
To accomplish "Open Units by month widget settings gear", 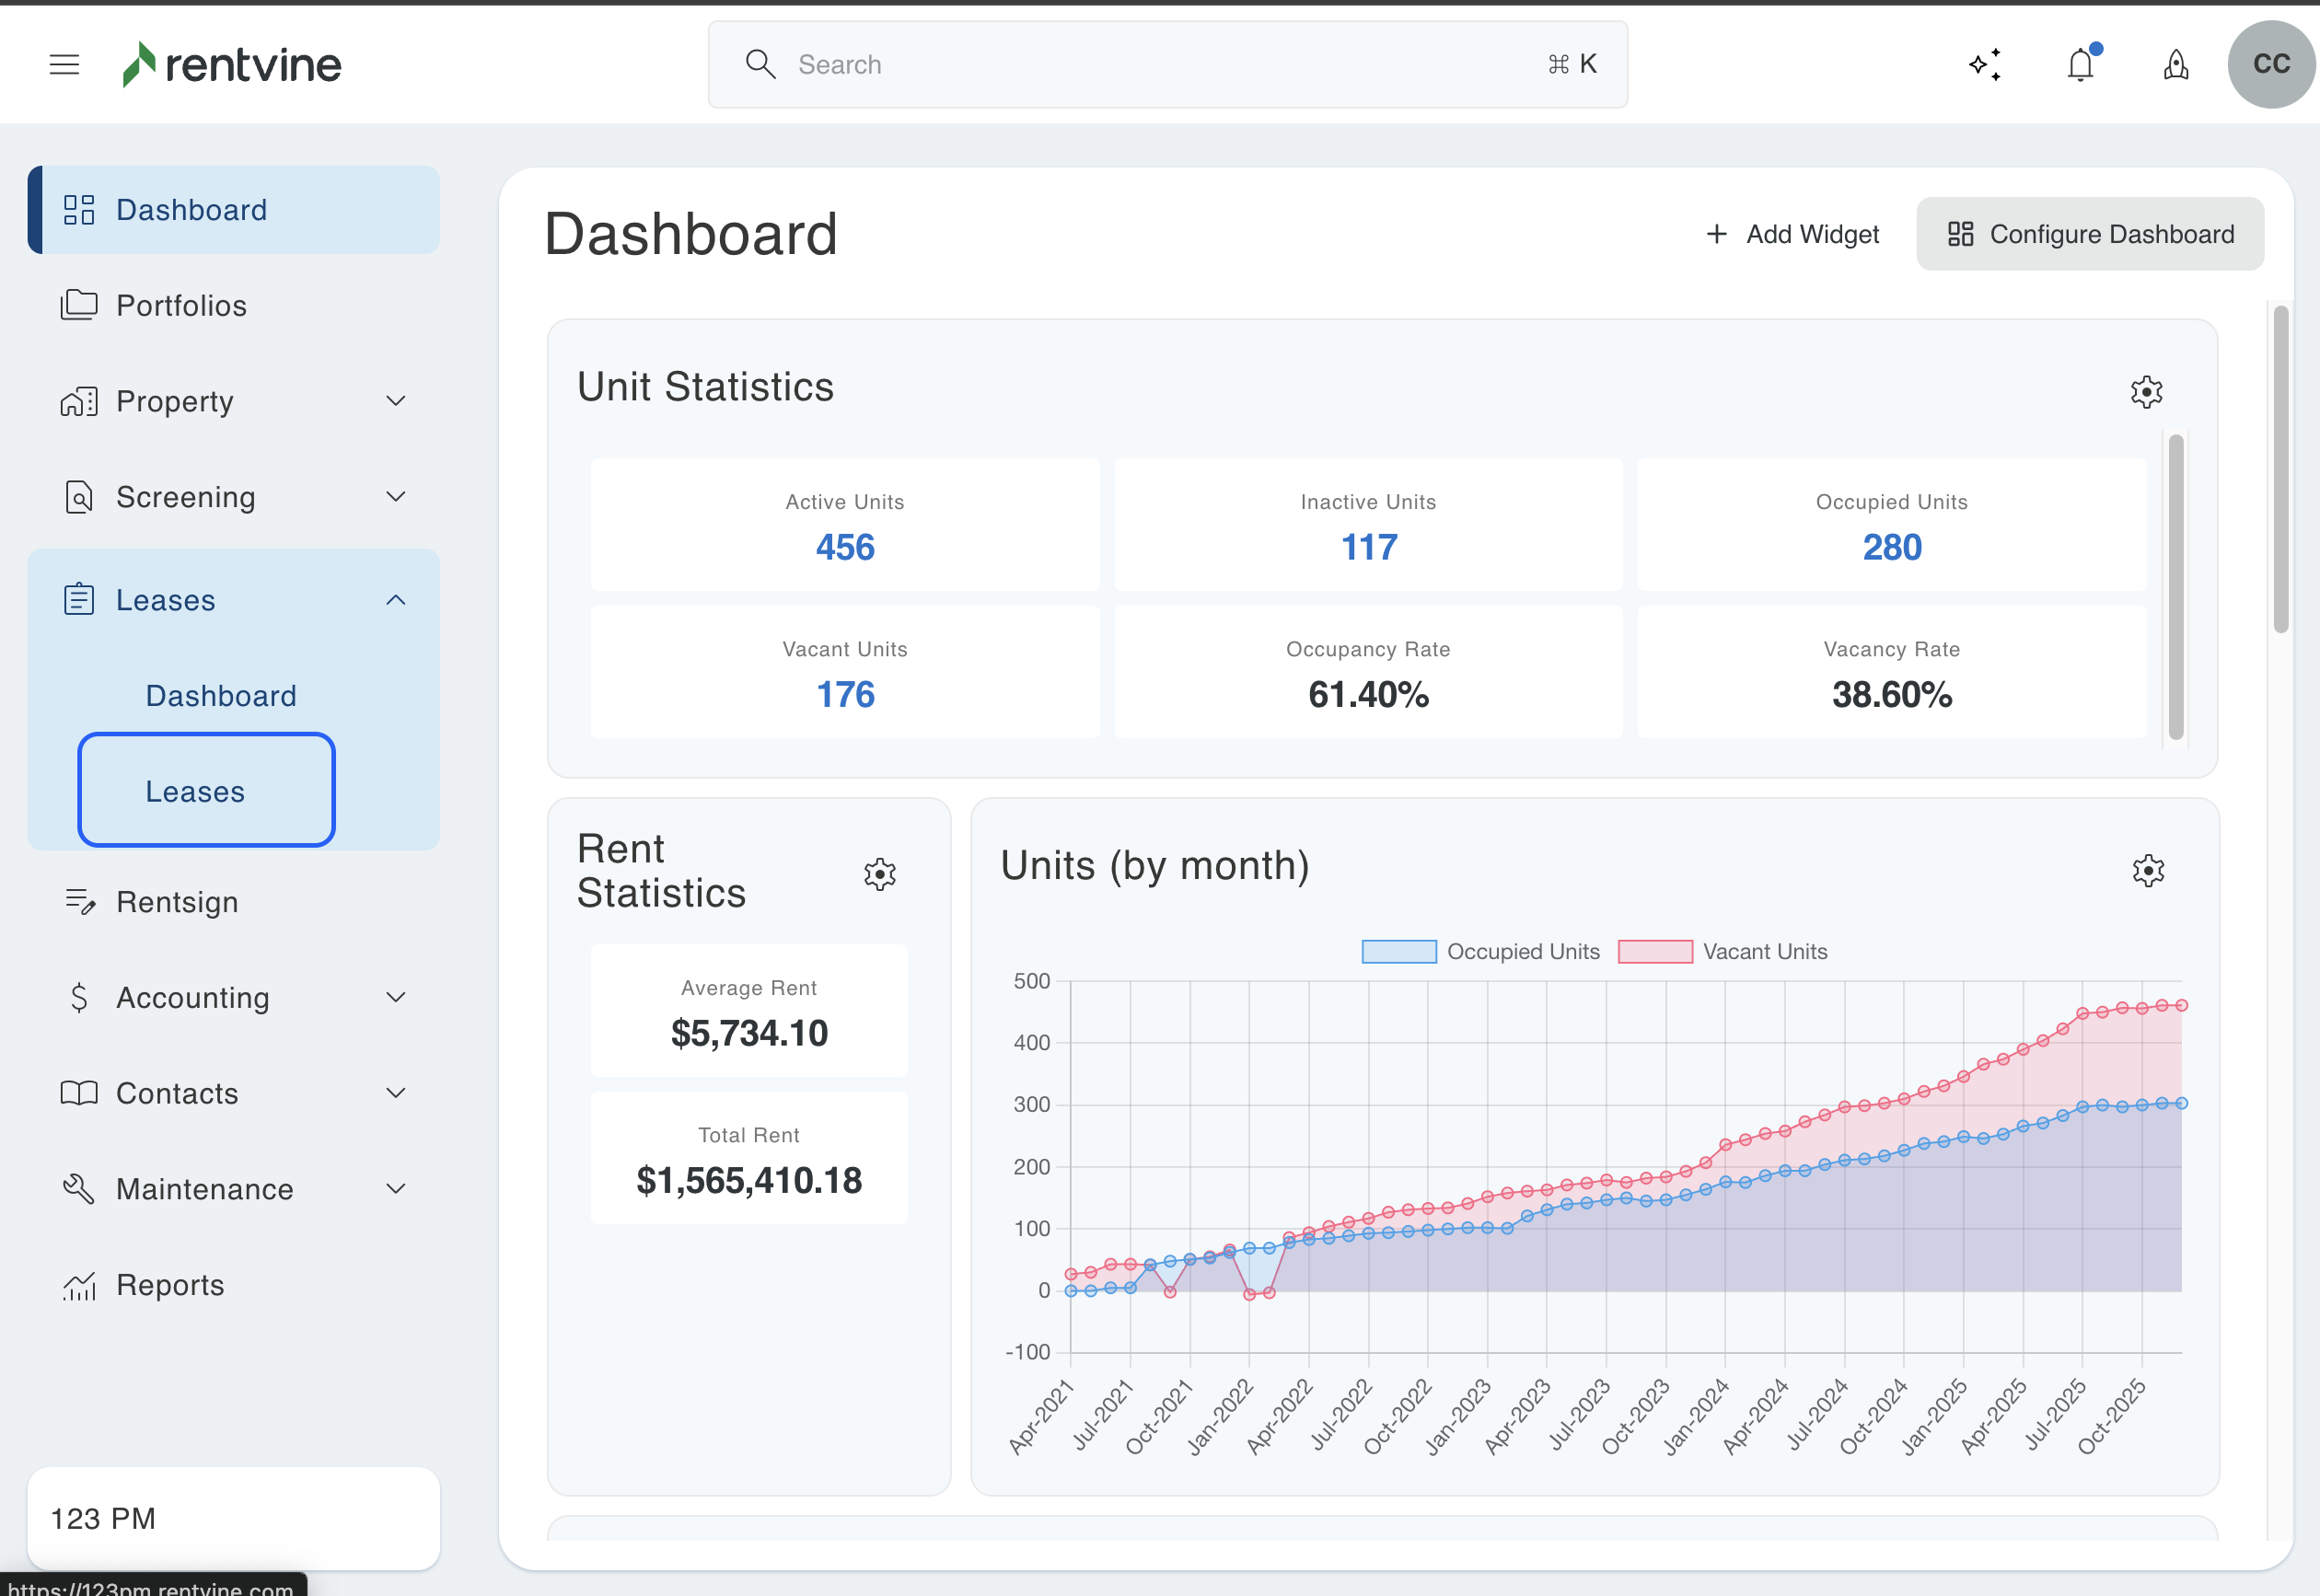I will (2148, 870).
